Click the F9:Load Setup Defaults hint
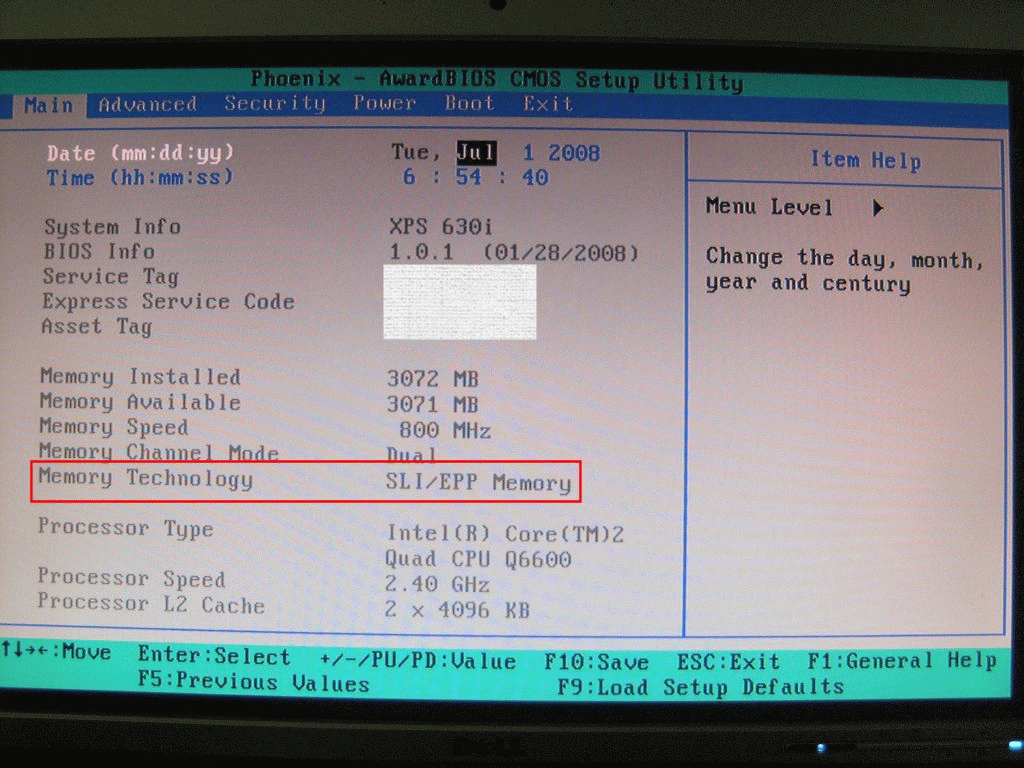 tap(700, 687)
